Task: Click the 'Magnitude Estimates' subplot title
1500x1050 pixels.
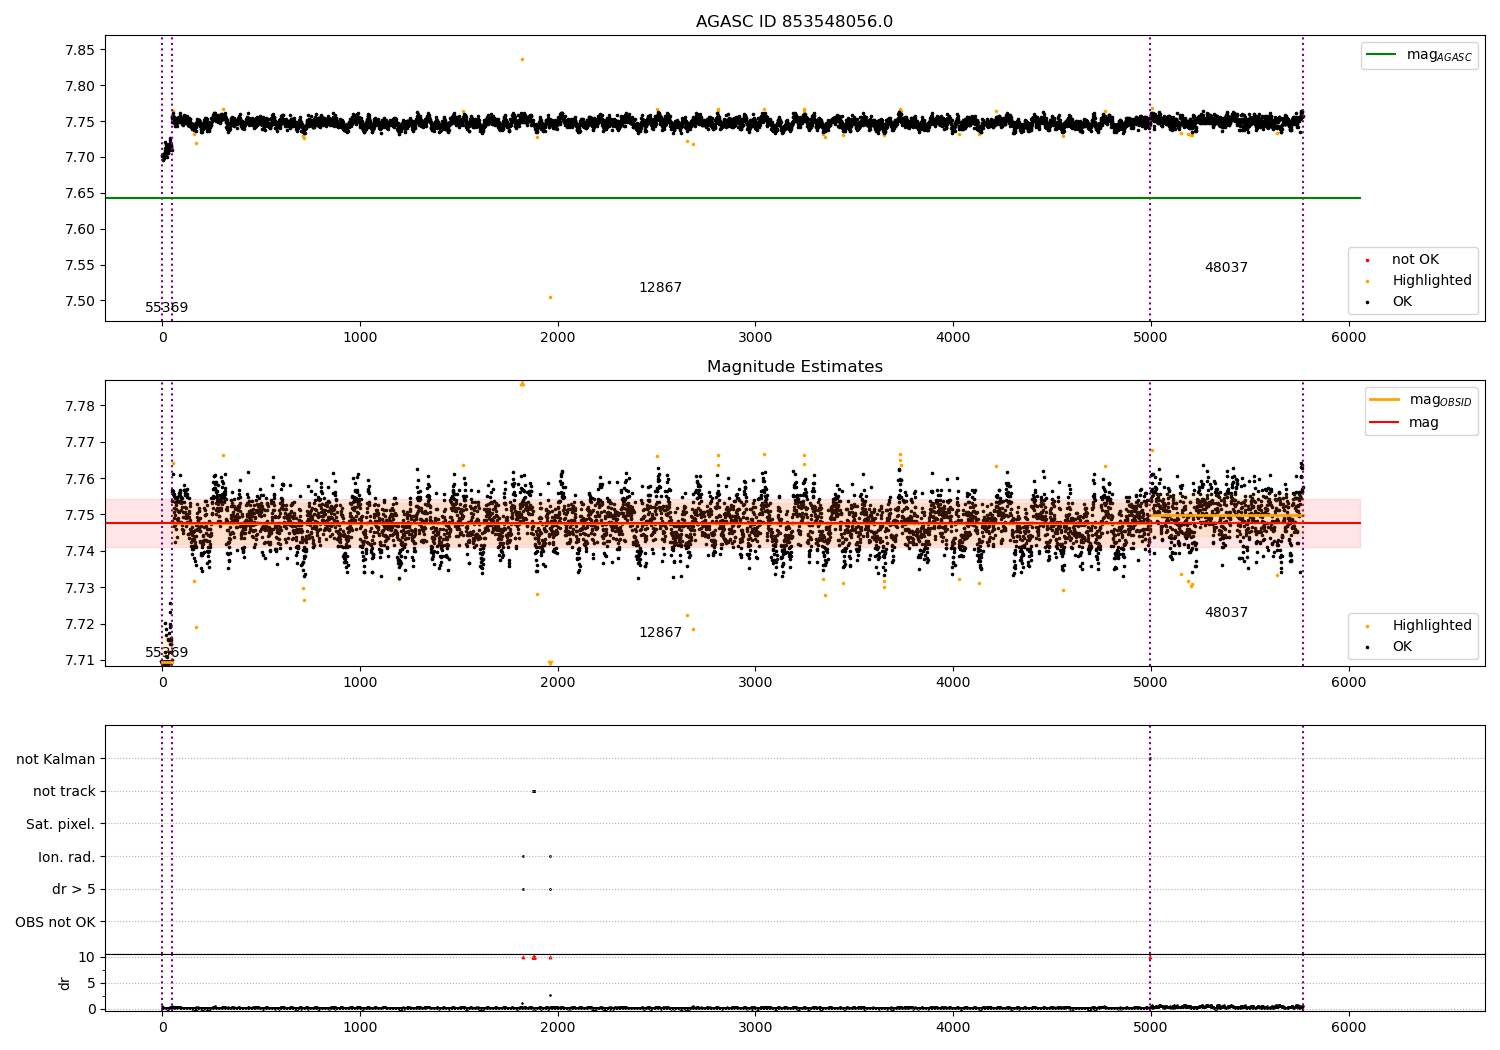Action: pos(794,367)
